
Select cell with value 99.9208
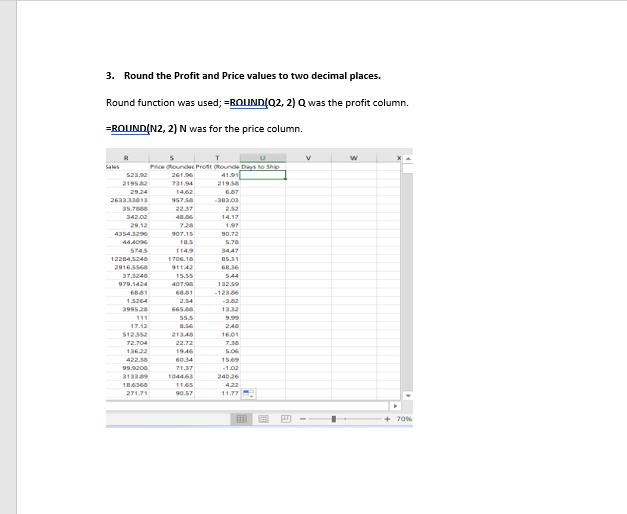pos(128,368)
